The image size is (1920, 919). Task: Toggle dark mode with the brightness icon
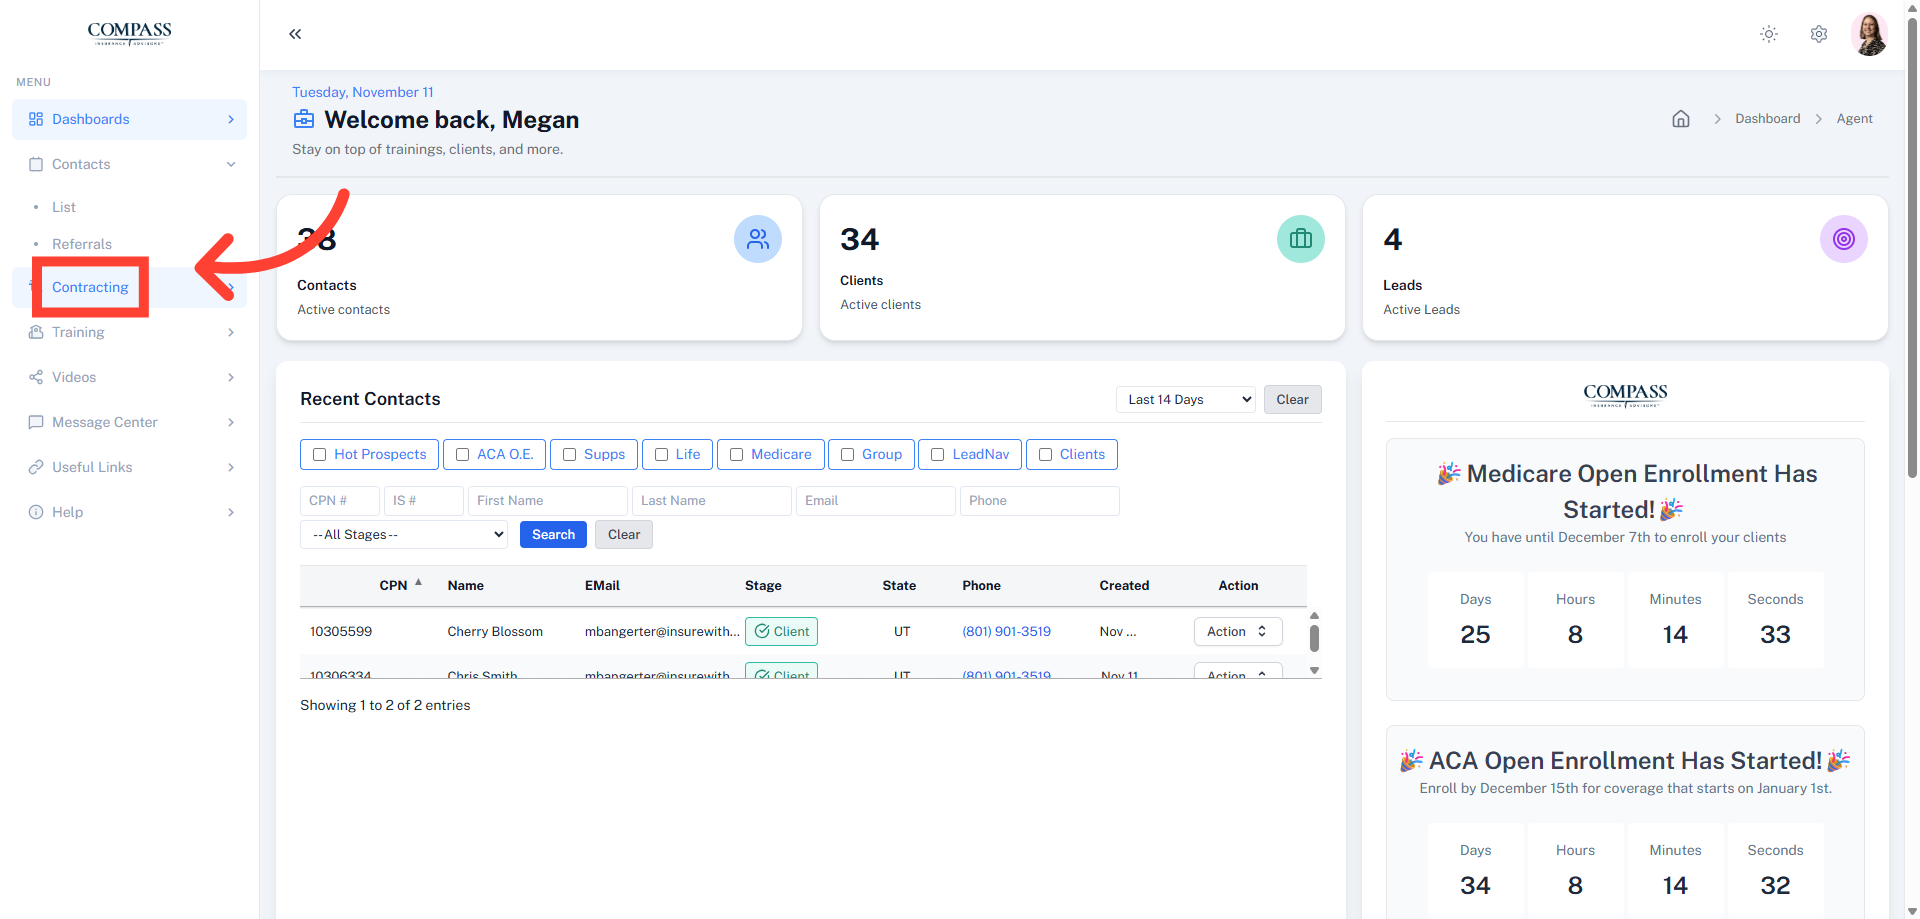coord(1769,33)
